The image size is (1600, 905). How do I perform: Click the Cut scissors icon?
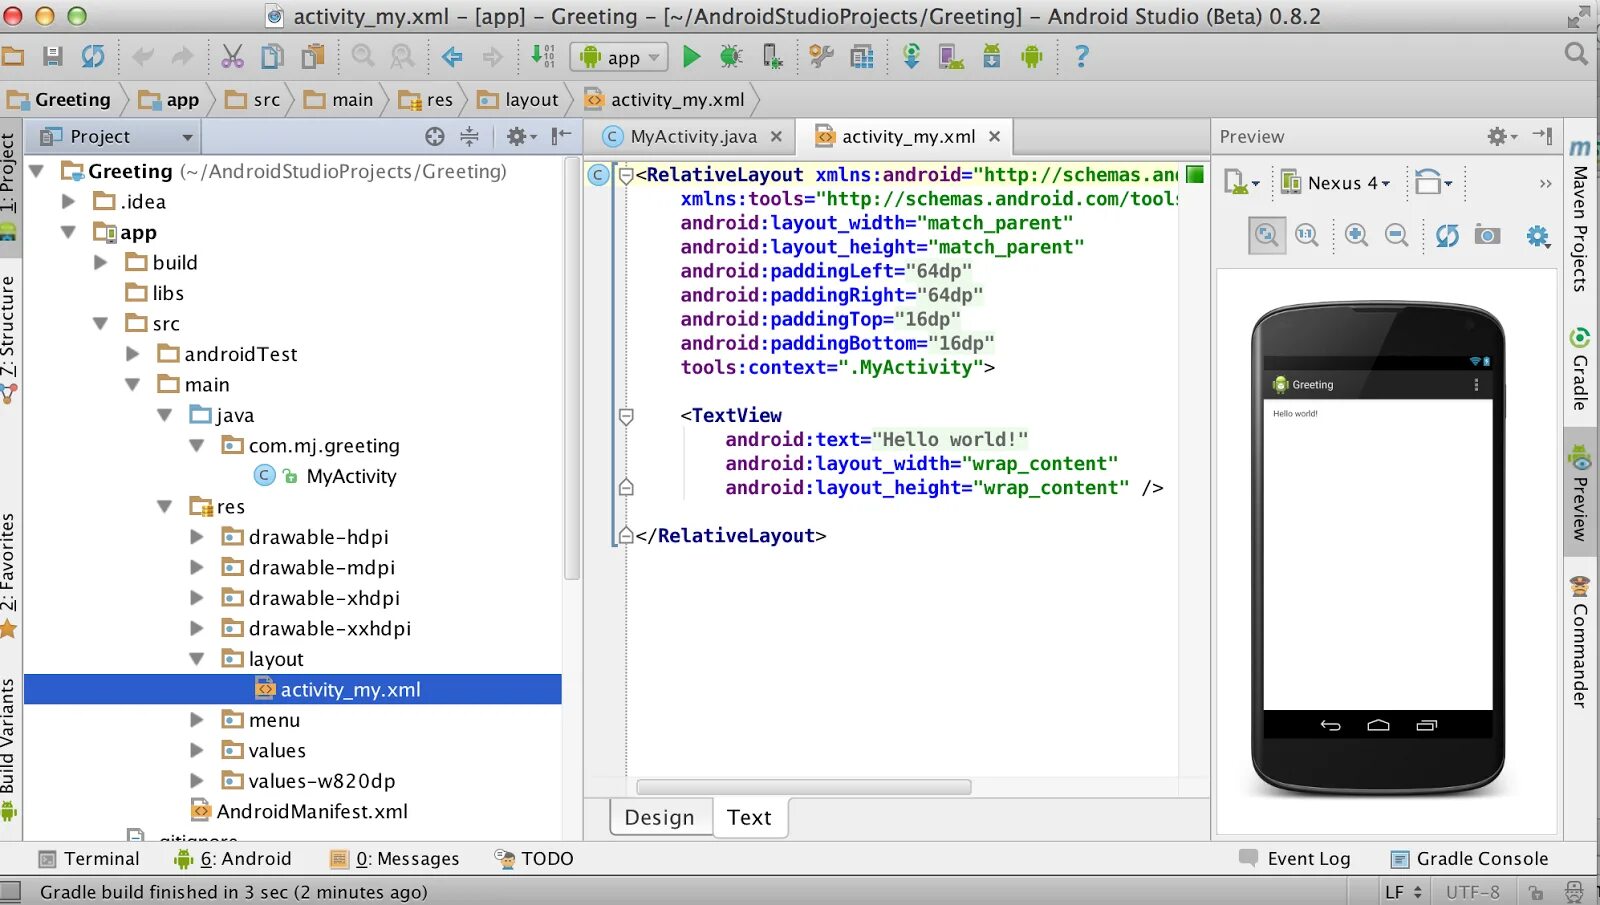[x=232, y=56]
